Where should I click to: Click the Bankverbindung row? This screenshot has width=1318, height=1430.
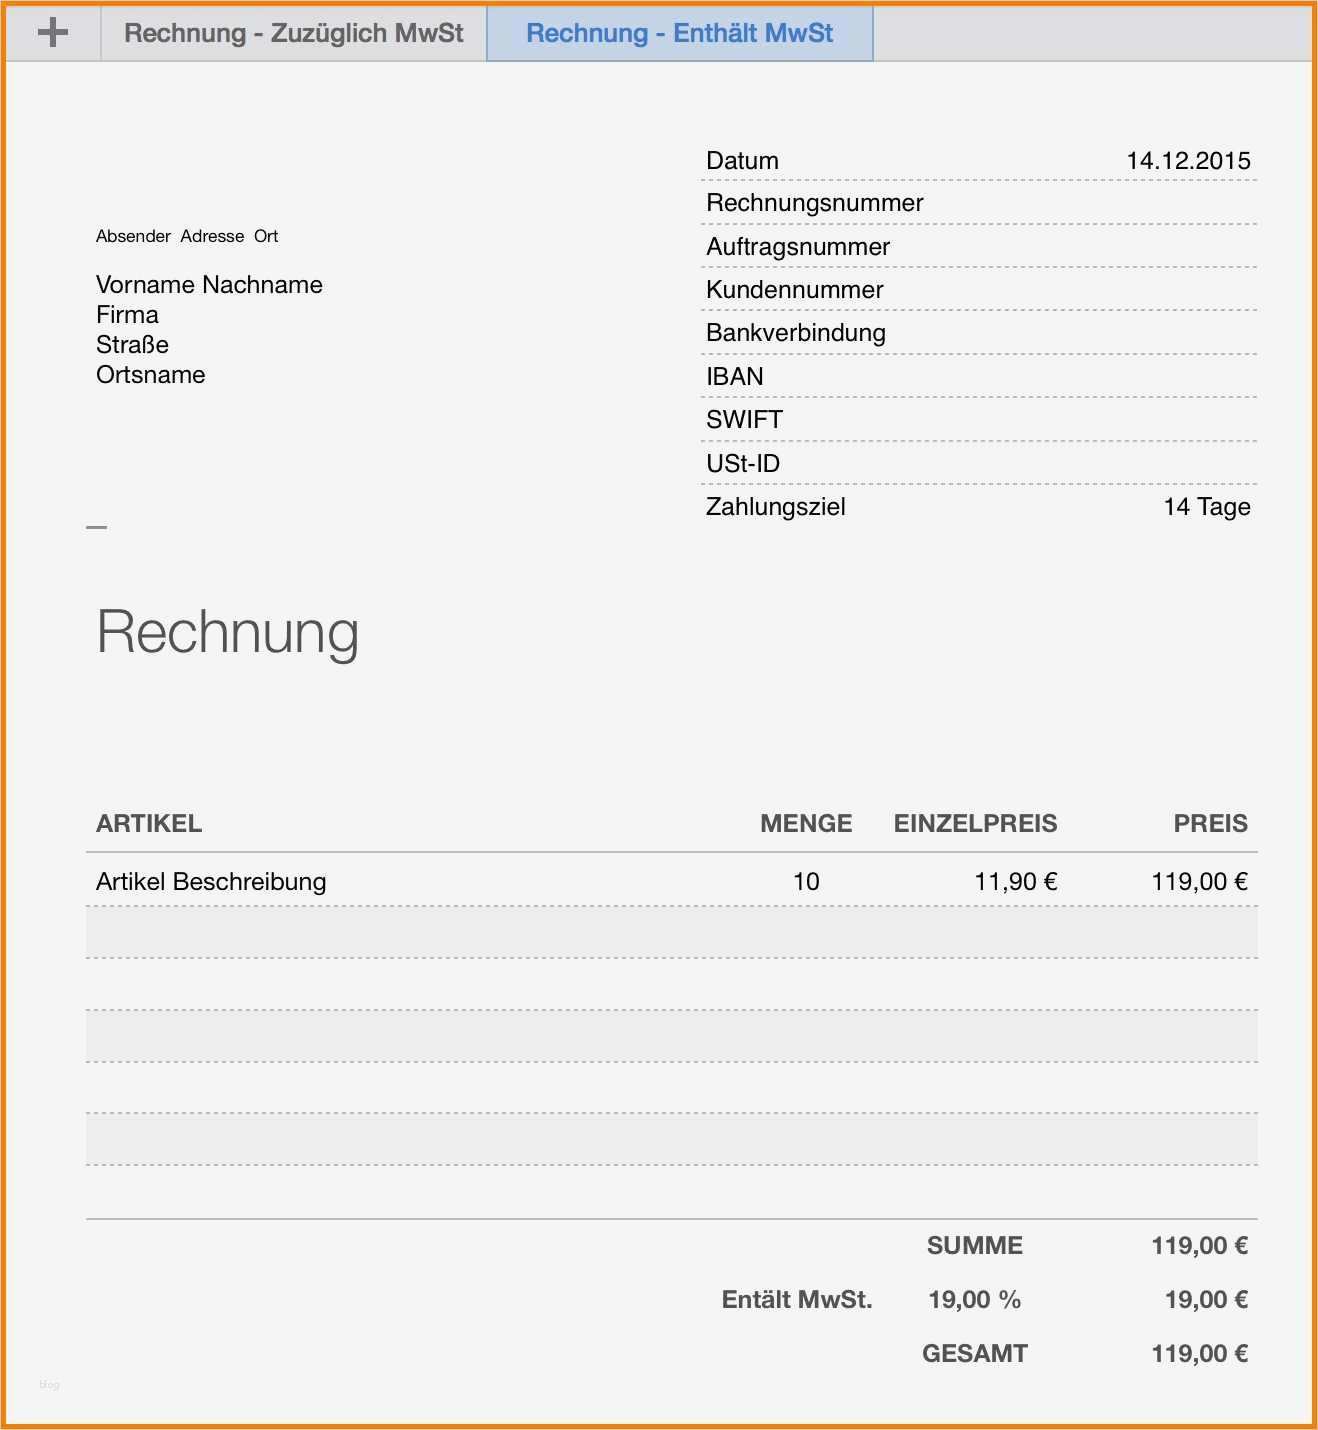tap(795, 332)
